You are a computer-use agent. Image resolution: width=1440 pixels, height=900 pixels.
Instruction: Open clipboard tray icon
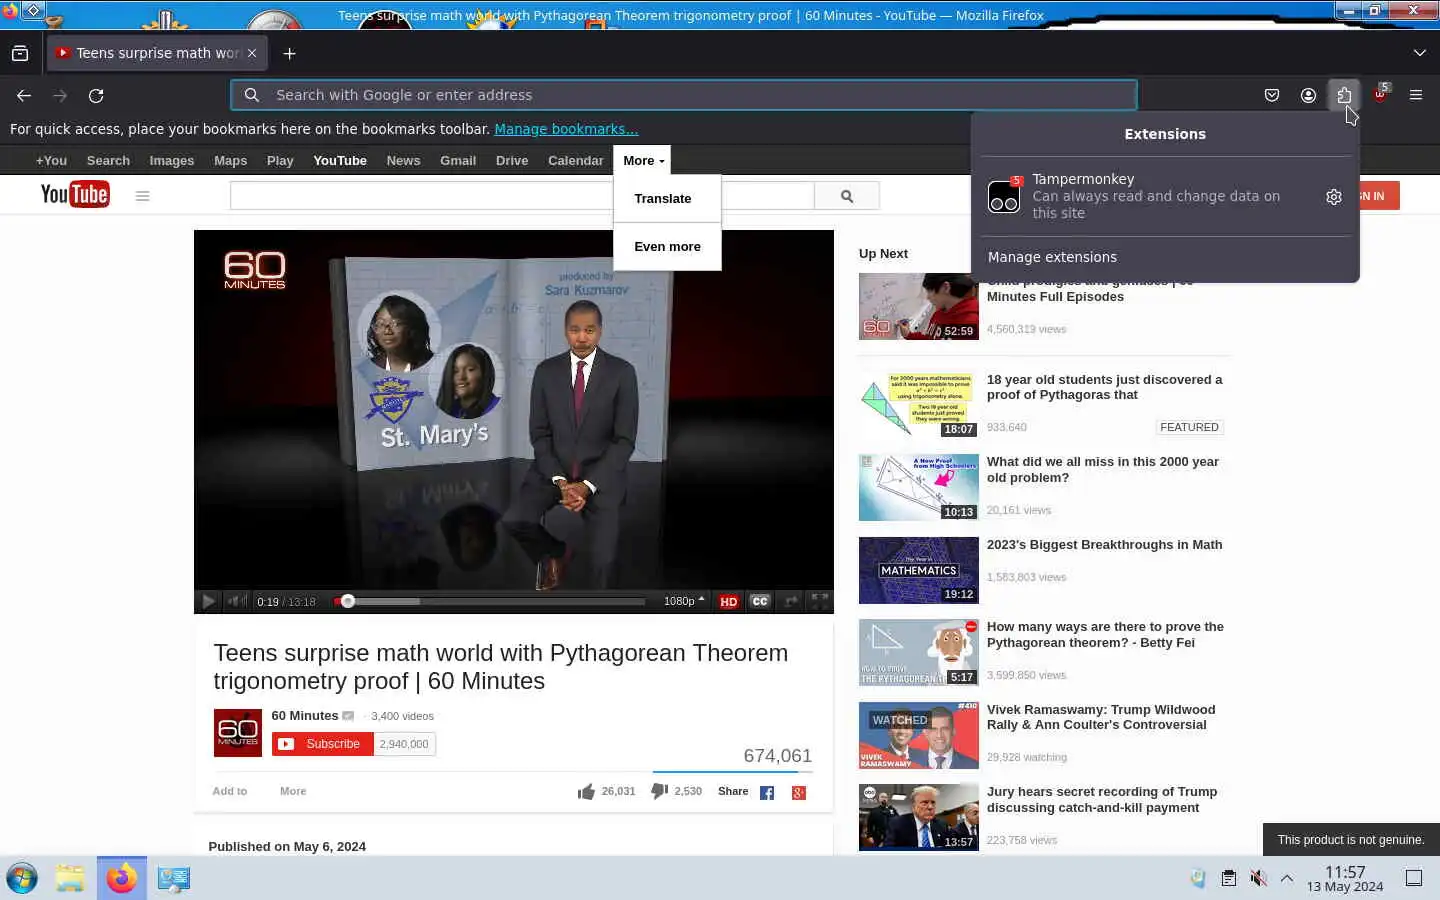[1228, 878]
